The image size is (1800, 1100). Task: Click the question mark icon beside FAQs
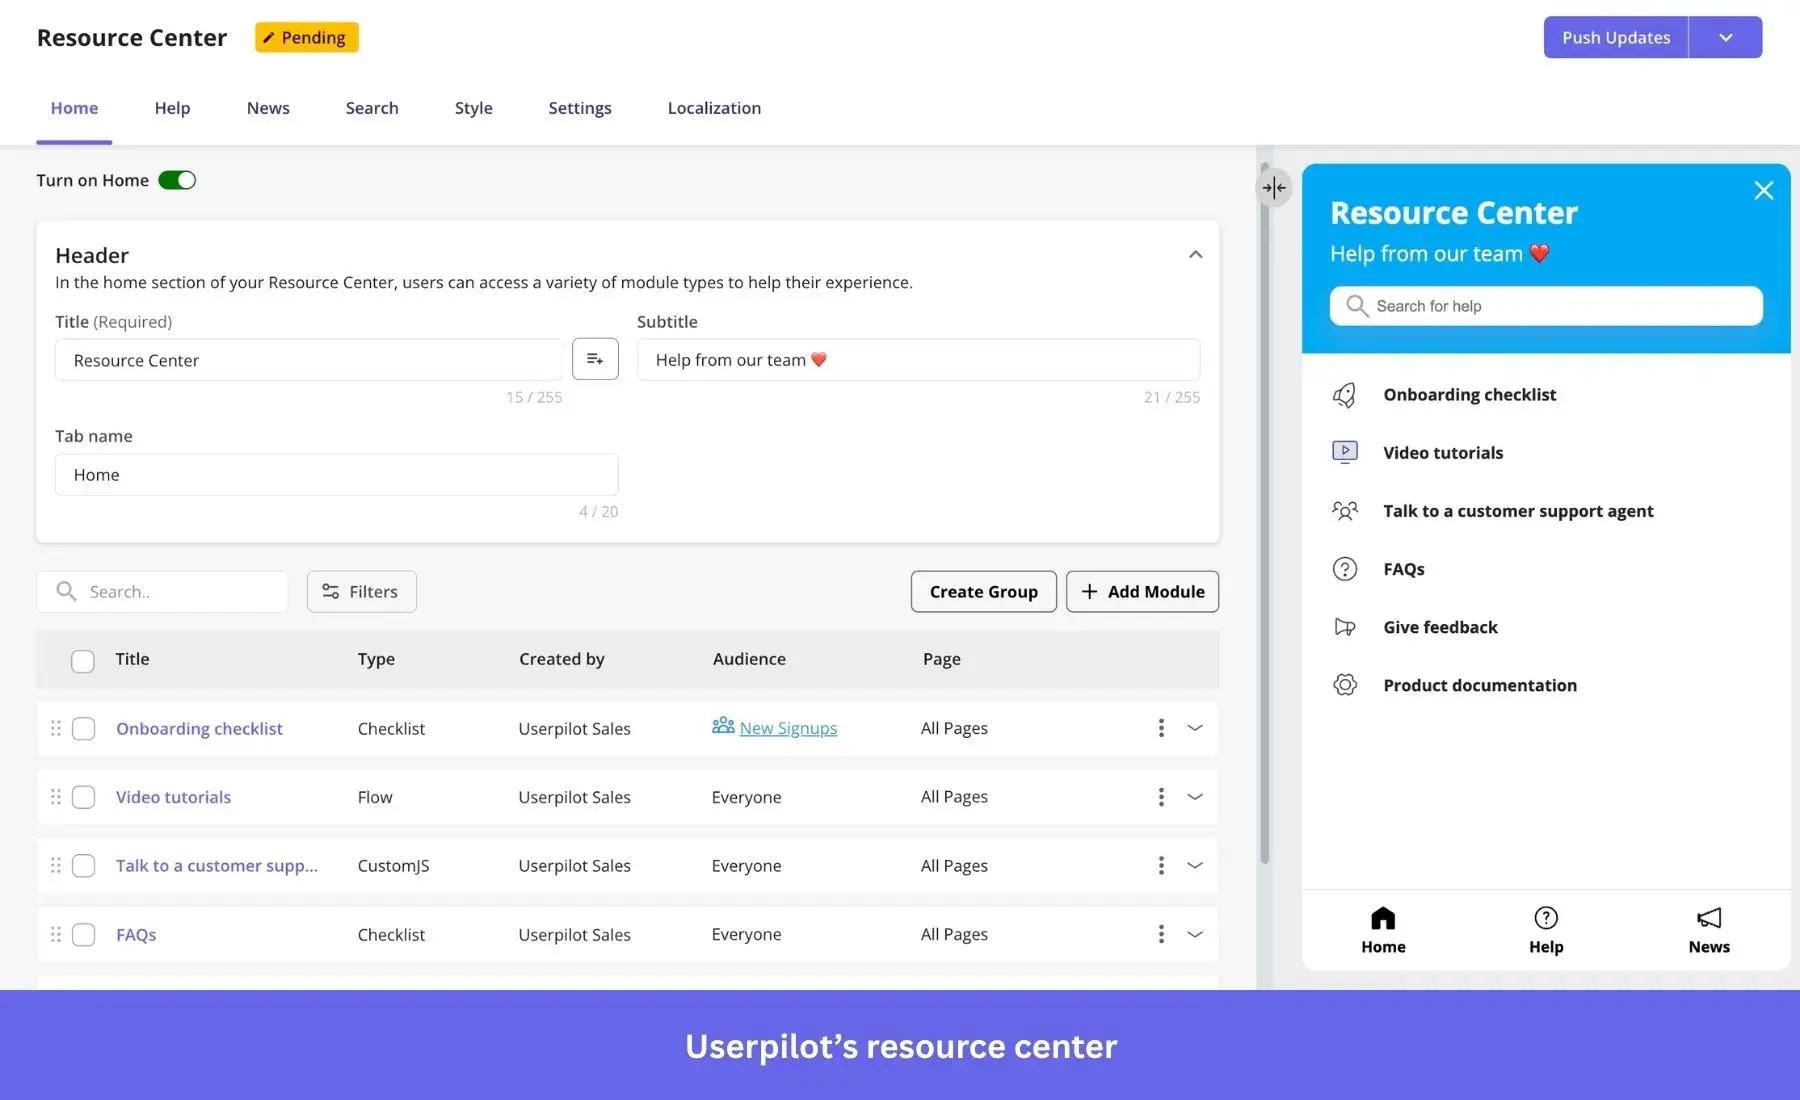pyautogui.click(x=1344, y=569)
